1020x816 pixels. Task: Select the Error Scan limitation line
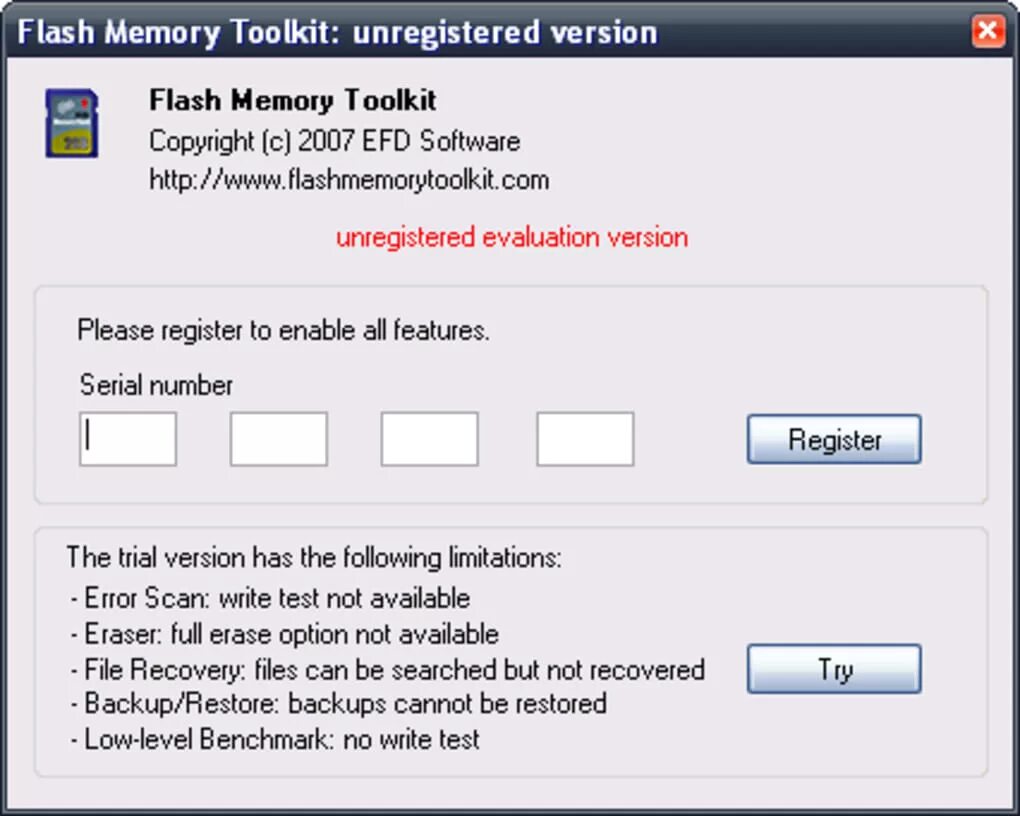coord(270,598)
